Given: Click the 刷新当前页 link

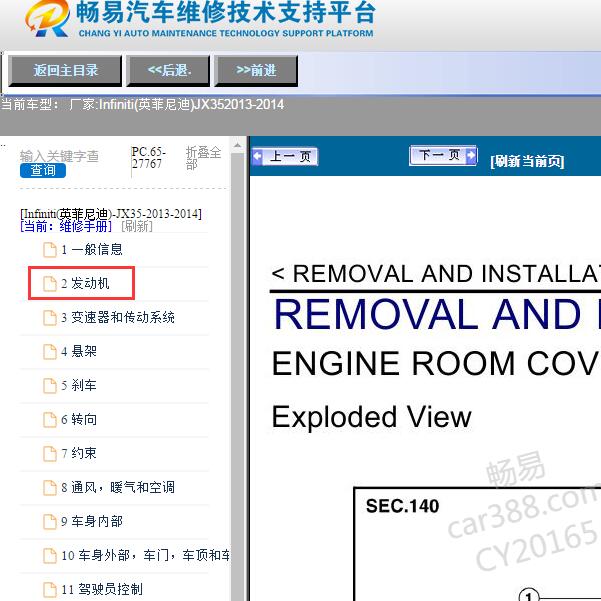Looking at the screenshot, I should pyautogui.click(x=527, y=161).
